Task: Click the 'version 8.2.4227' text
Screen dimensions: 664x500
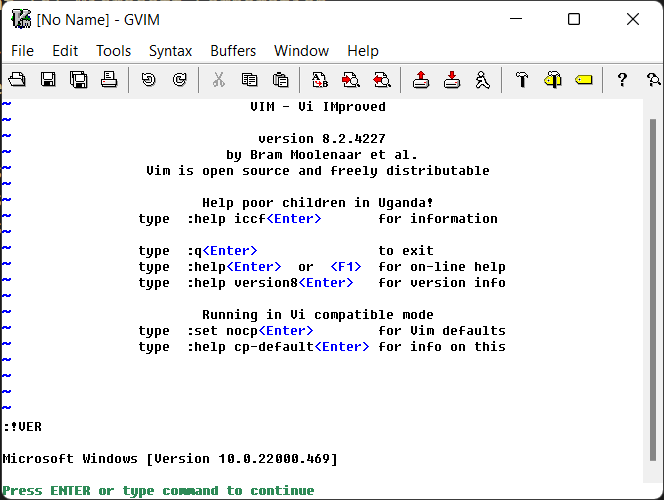Action: pos(322,139)
